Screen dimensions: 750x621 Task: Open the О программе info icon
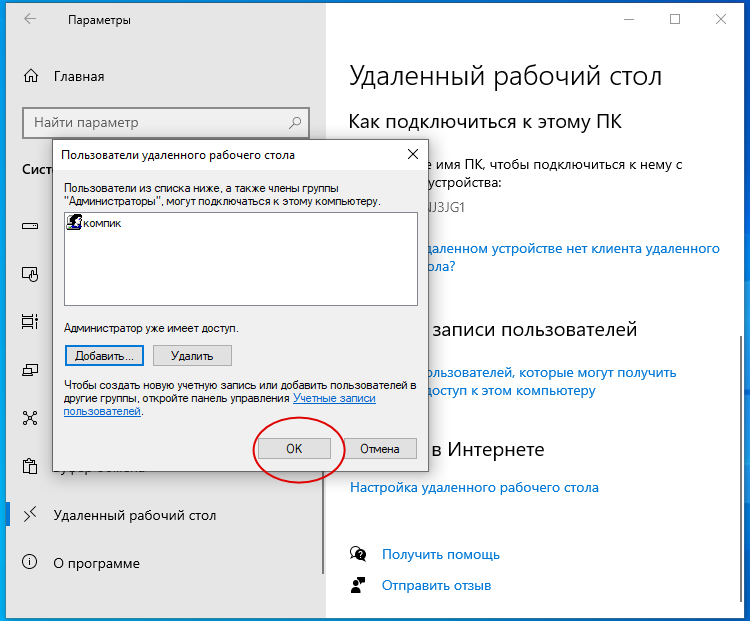(x=30, y=562)
